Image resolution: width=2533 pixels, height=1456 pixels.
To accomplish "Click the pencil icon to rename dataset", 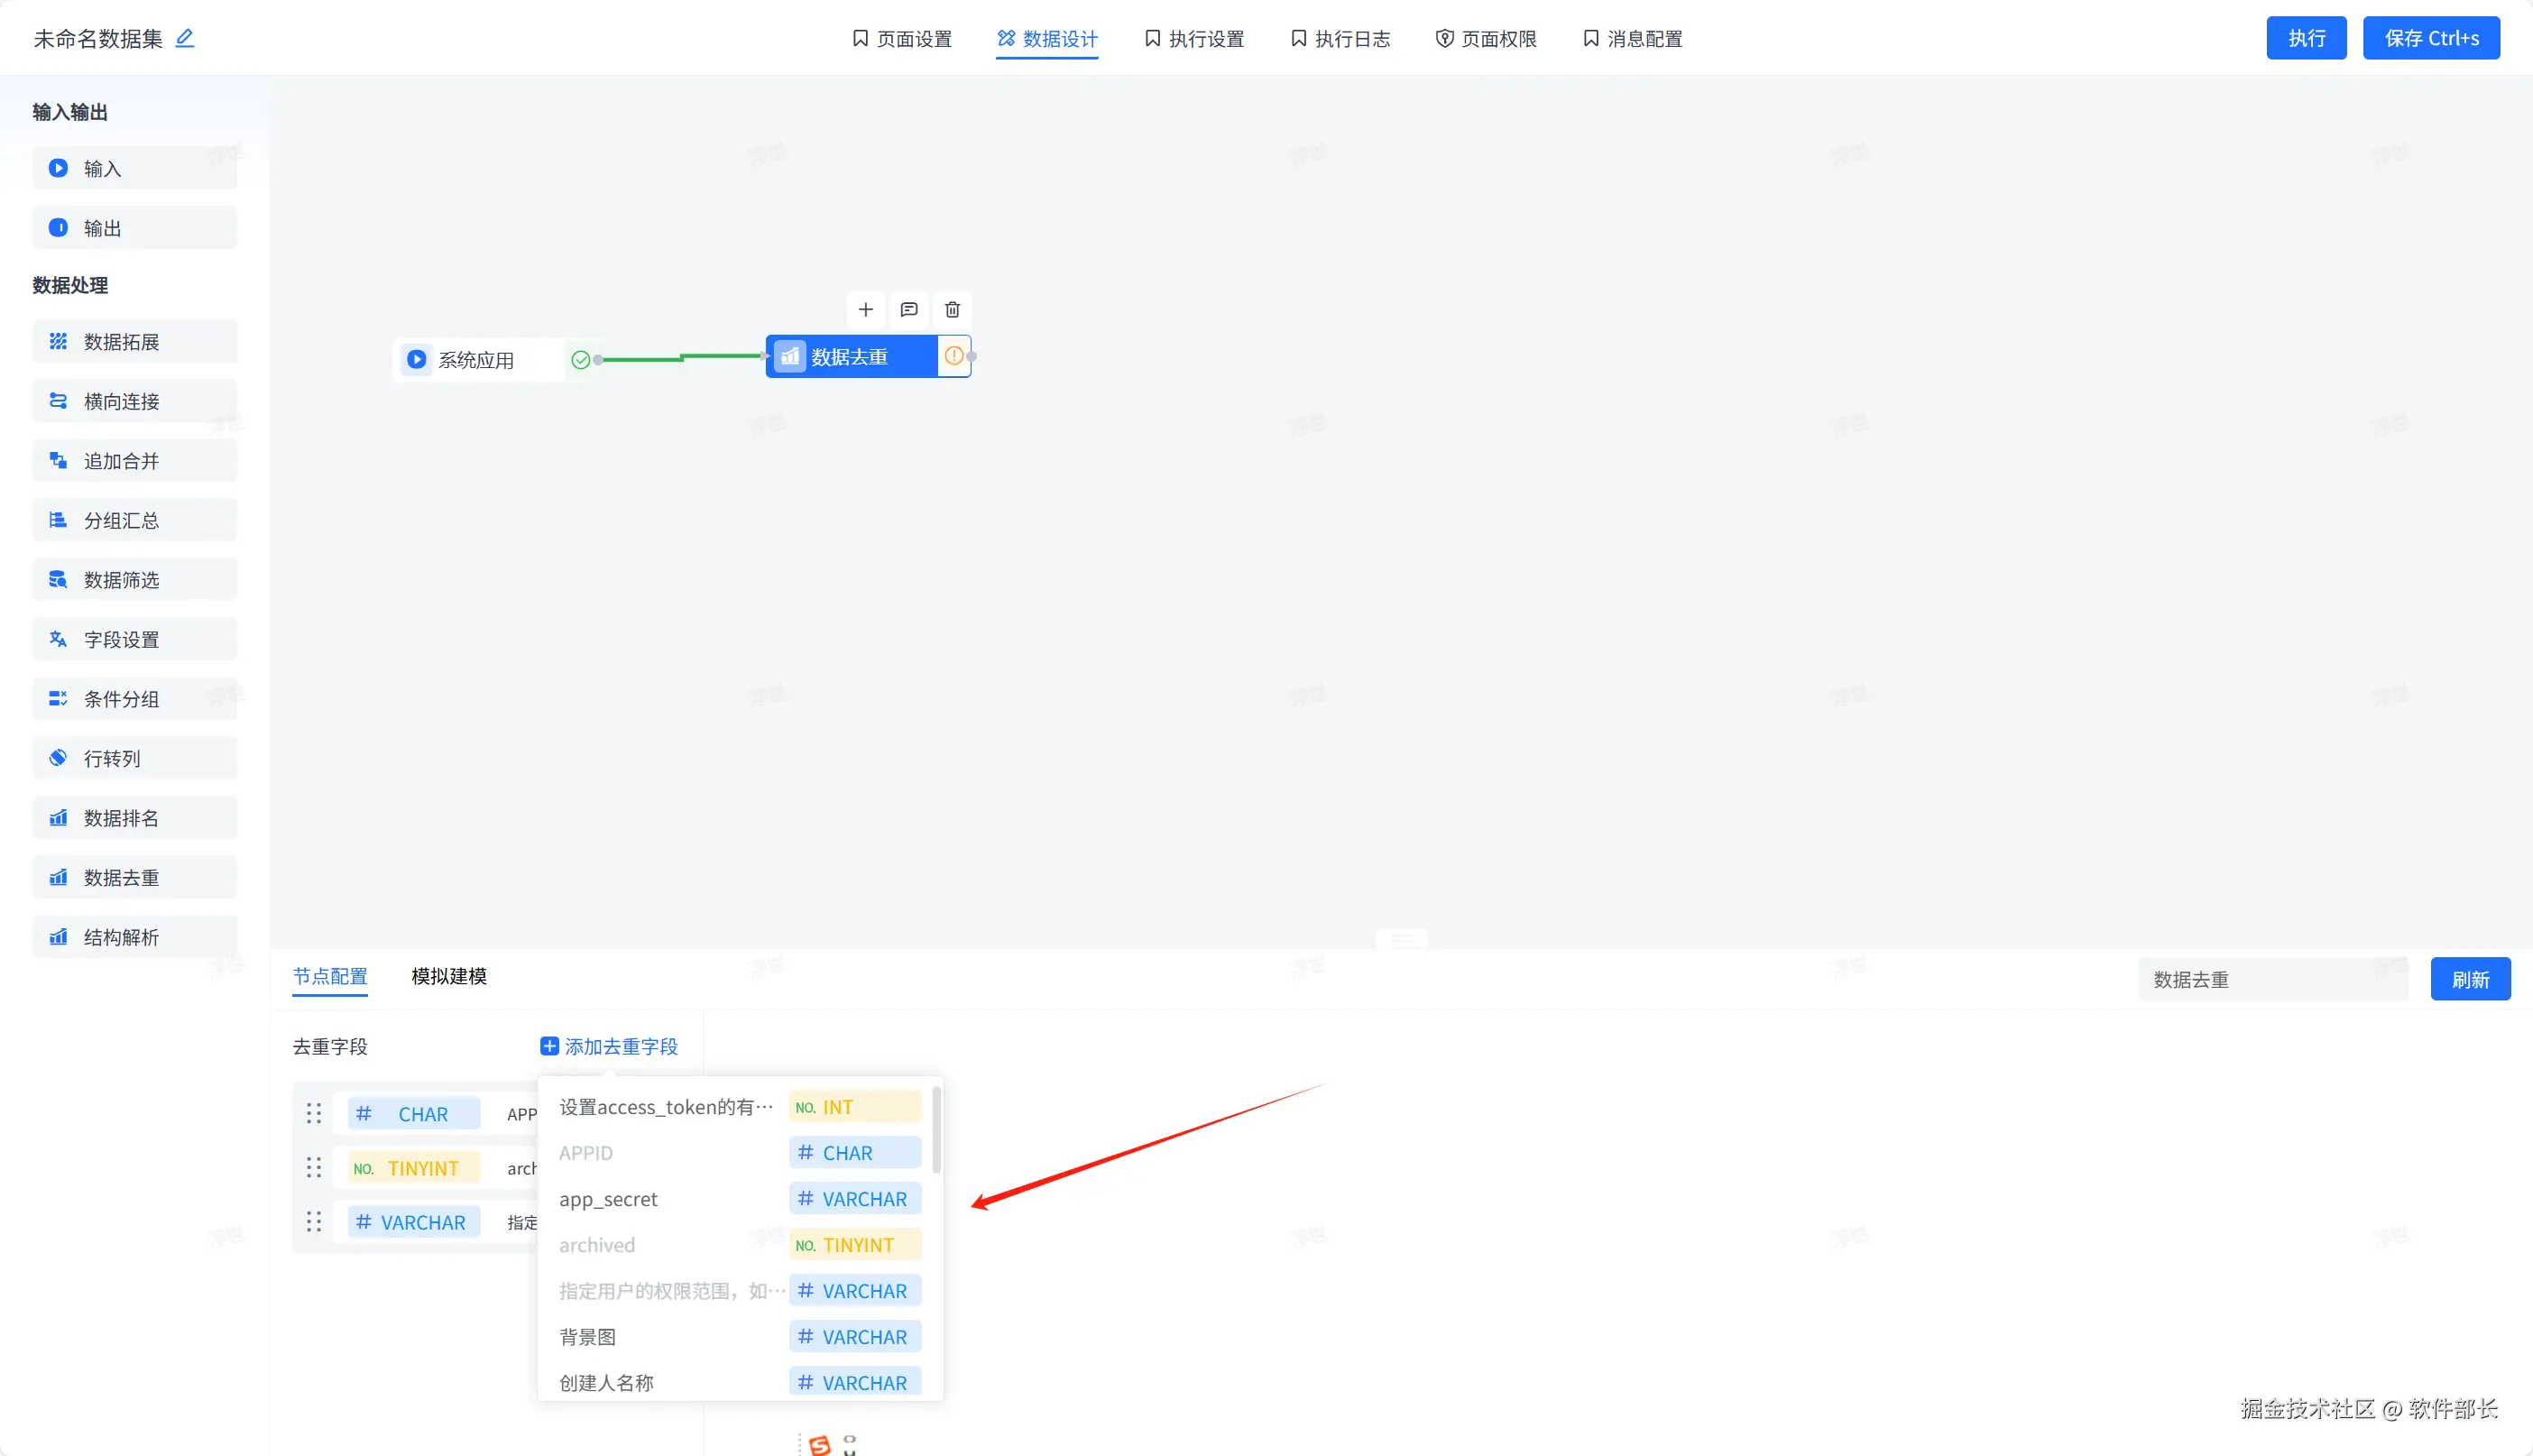I will point(184,38).
